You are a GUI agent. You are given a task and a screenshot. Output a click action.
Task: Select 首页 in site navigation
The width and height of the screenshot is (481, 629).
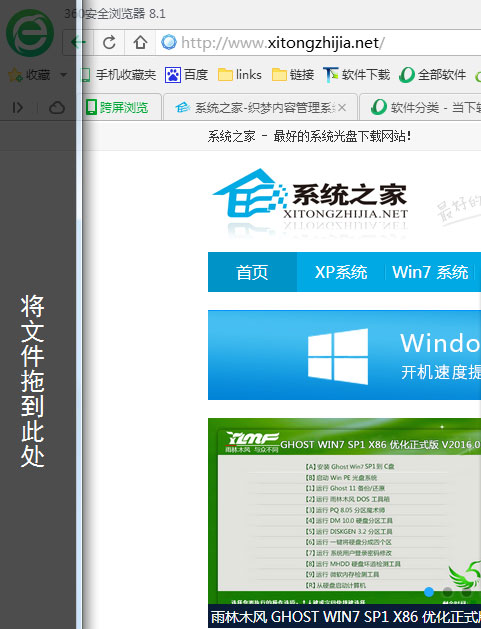252,272
